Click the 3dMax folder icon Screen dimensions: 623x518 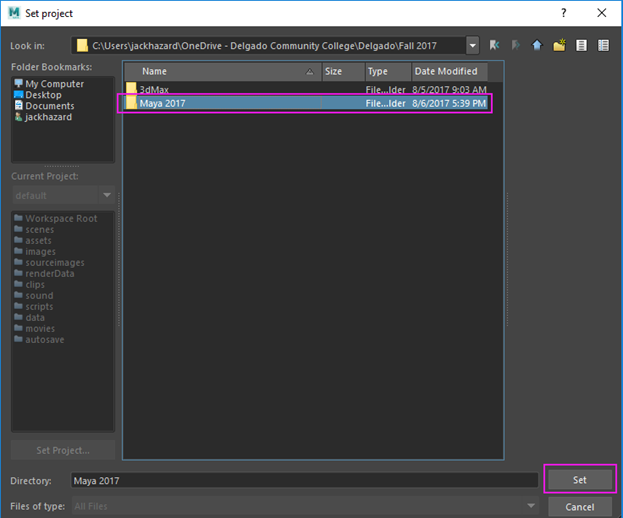coord(131,88)
